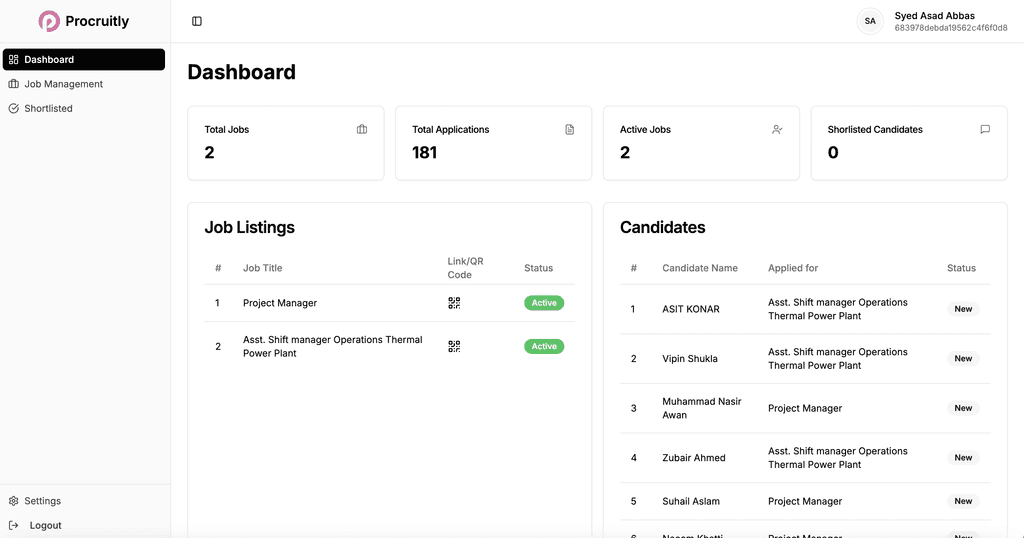This screenshot has width=1024, height=538.
Task: Click the Dashboard grid icon
Action: coord(14,59)
